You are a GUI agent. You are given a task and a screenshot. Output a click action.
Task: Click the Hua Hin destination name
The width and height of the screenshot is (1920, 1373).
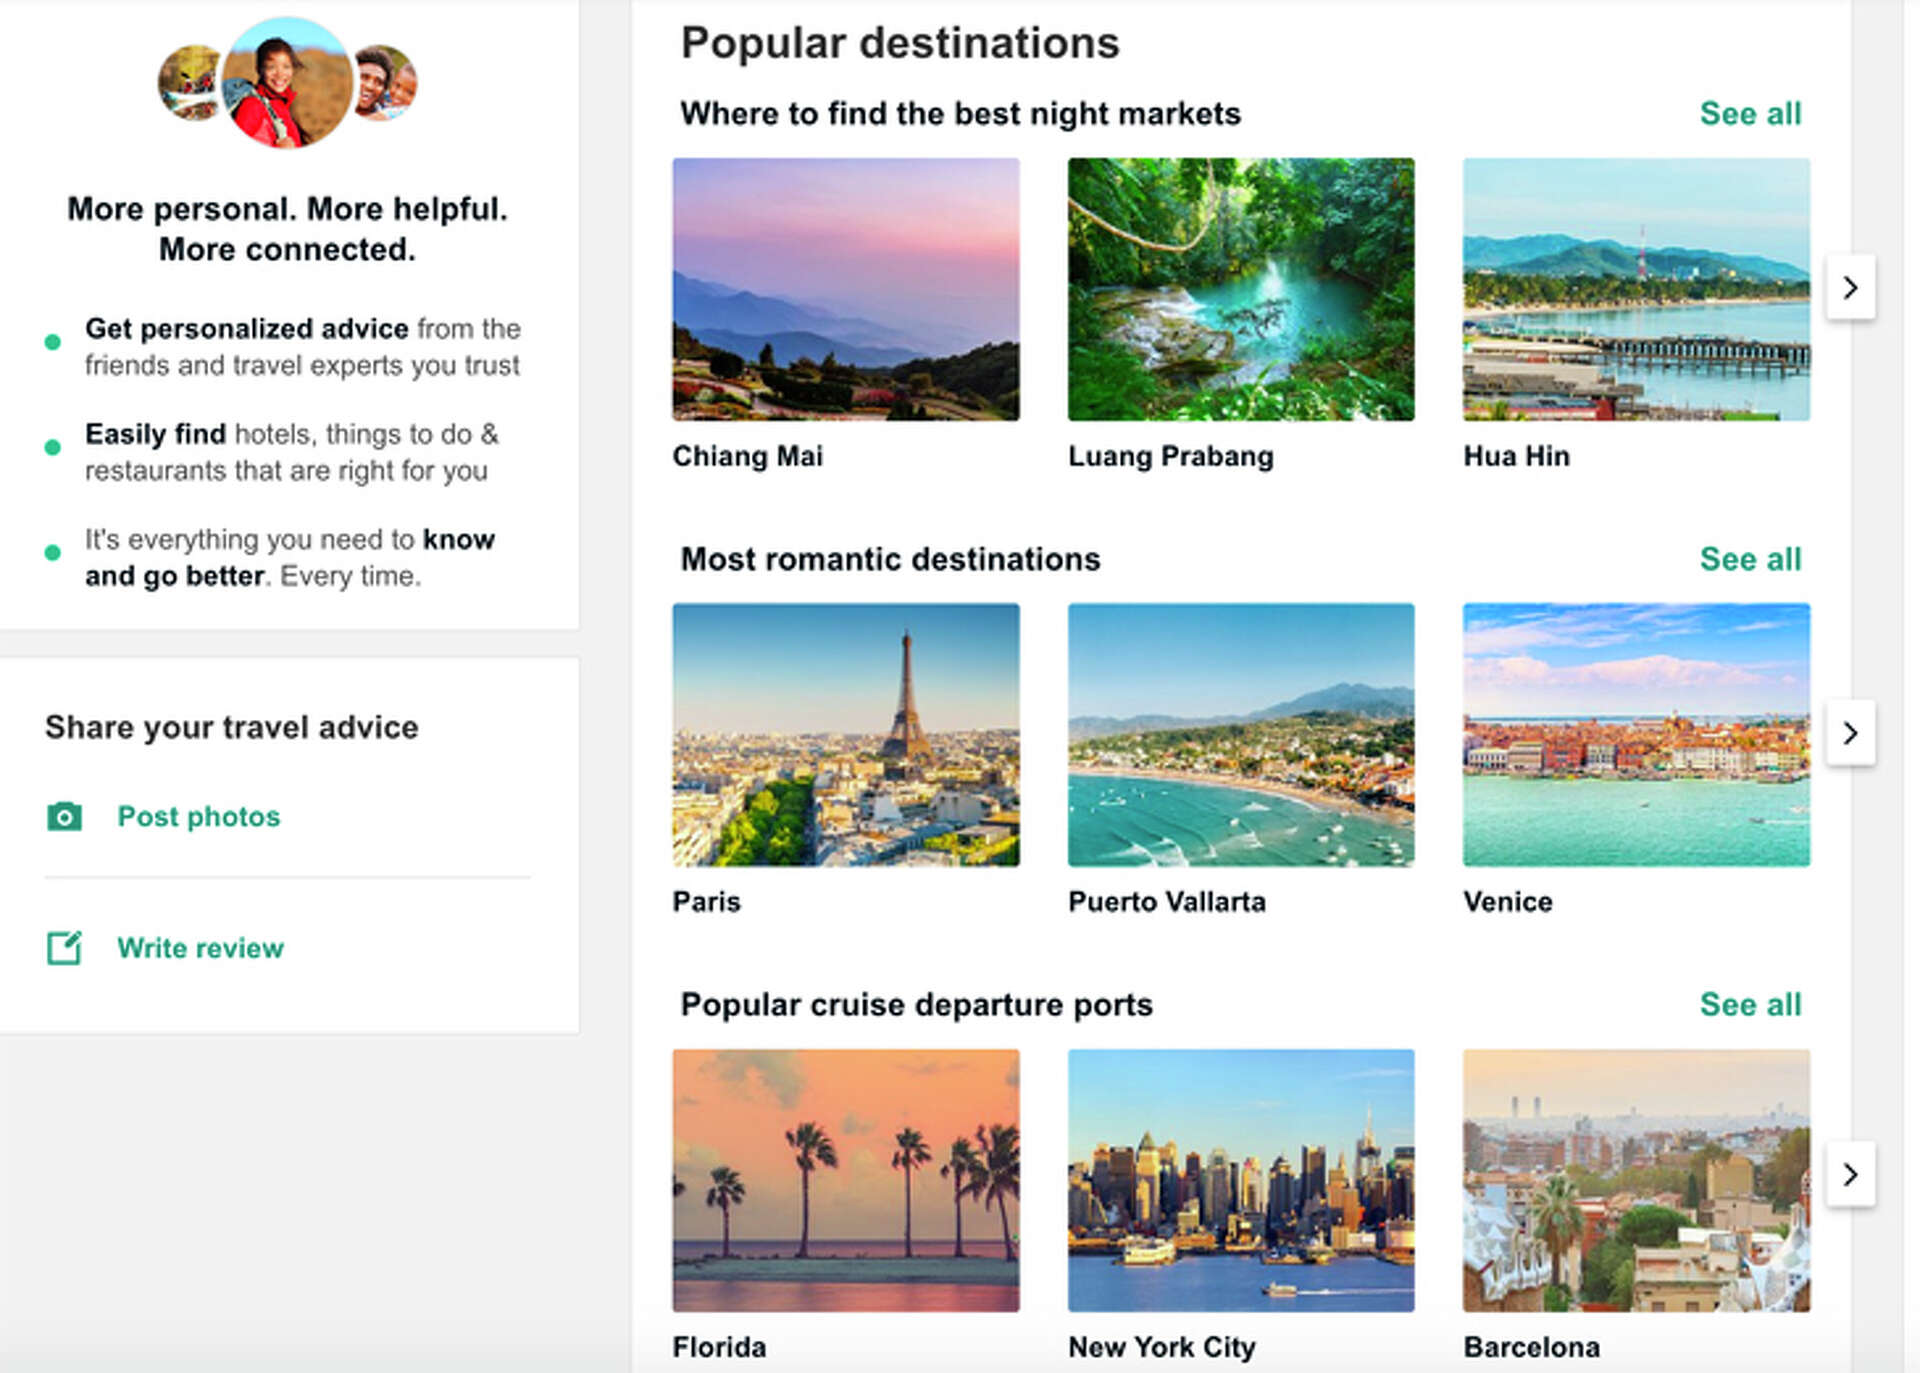point(1515,456)
